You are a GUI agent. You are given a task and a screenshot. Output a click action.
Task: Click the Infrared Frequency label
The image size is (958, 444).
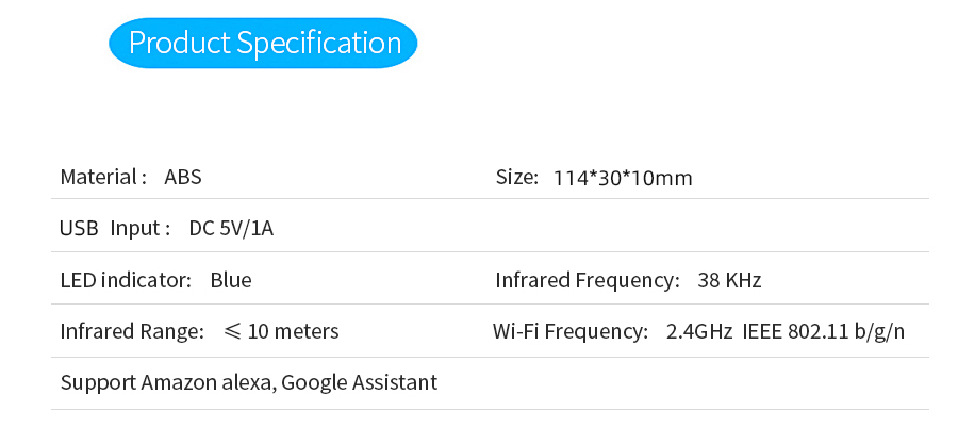click(587, 280)
